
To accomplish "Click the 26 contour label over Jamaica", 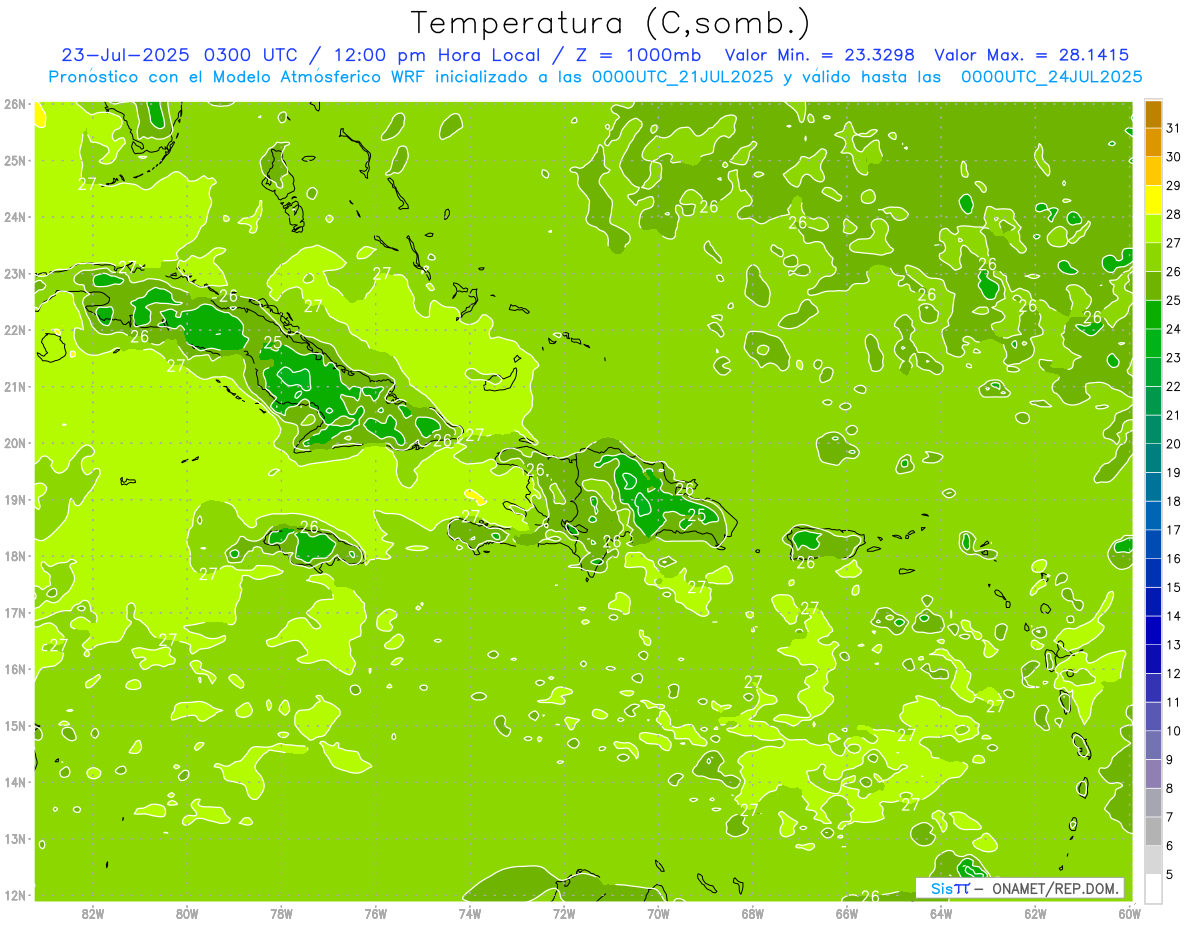I will pos(309,527).
